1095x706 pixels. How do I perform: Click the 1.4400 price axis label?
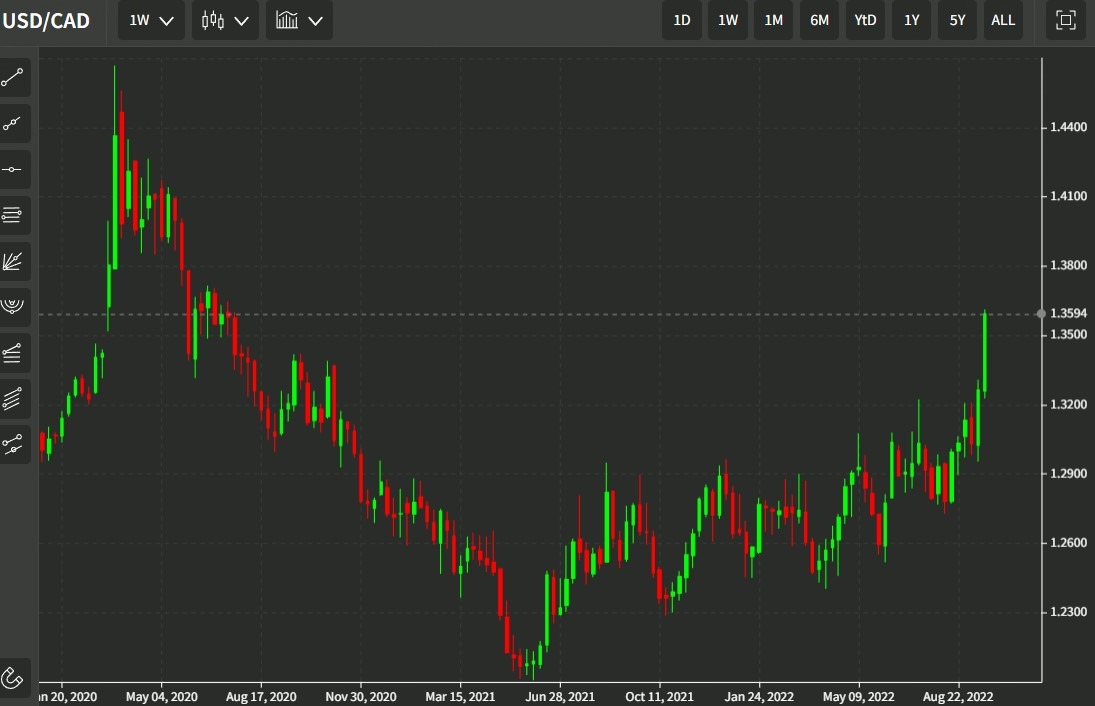pos(1068,127)
